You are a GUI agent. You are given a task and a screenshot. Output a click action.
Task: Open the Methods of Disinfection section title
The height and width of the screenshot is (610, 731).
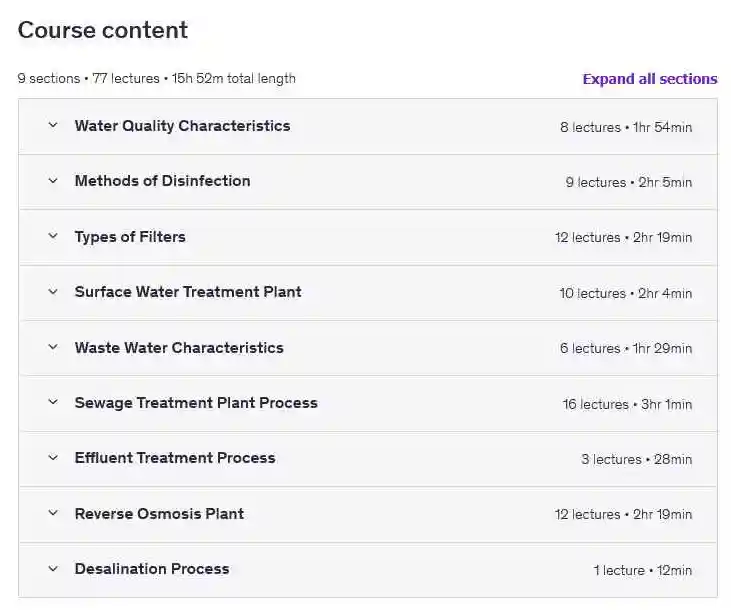[x=162, y=181]
